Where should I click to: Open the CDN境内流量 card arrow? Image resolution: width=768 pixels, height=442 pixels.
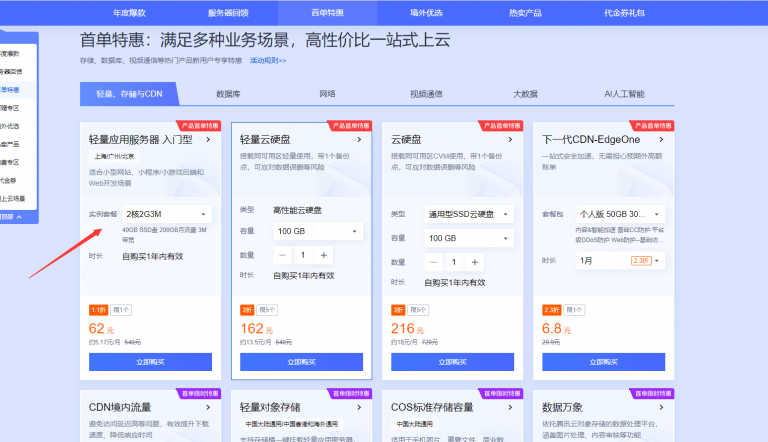(x=208, y=407)
